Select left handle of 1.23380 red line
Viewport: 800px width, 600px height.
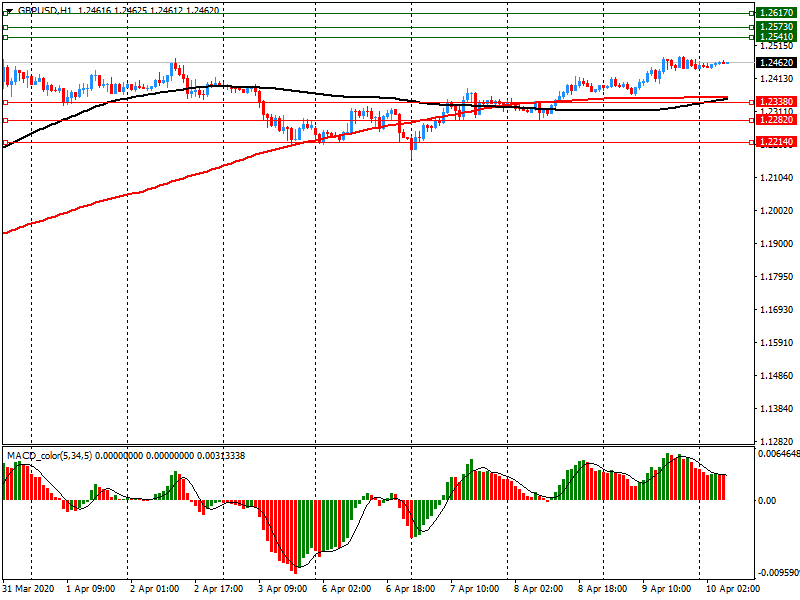(x=6, y=102)
